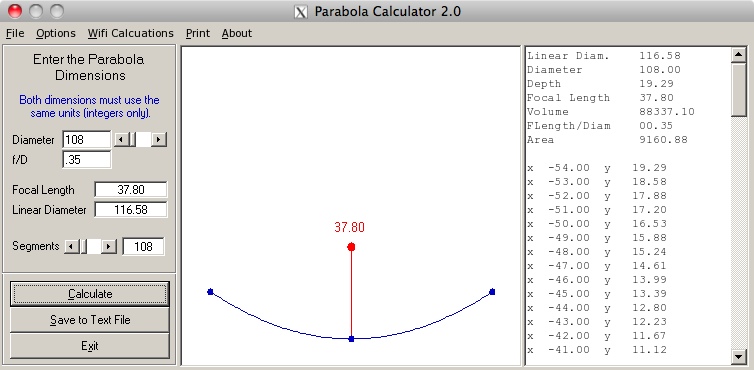
Task: Select the Depth 19.29 result row
Action: 601,84
